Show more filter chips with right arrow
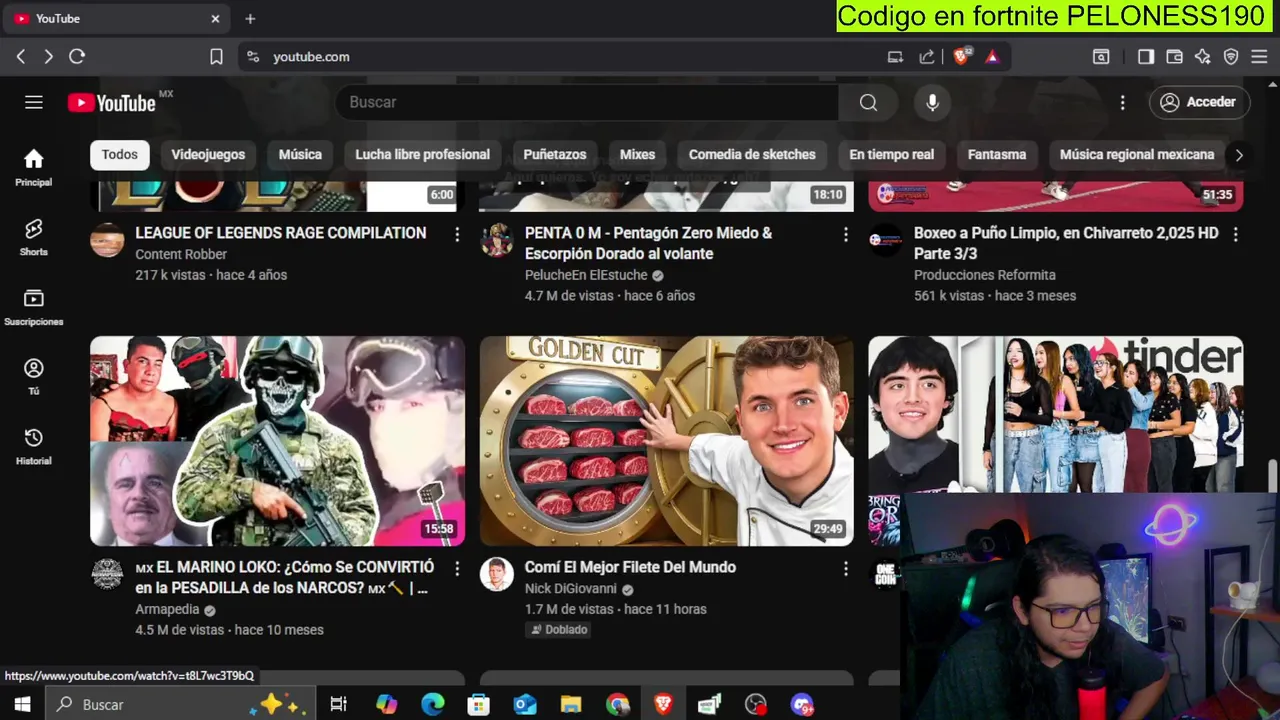1280x720 pixels. [1239, 155]
